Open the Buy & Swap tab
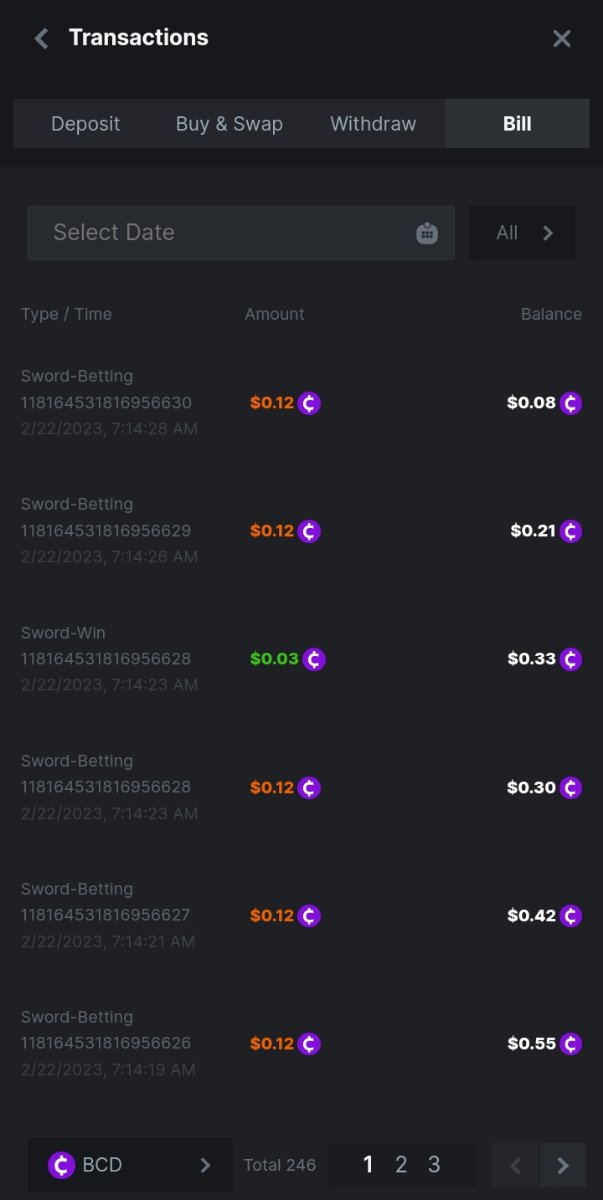 point(229,124)
